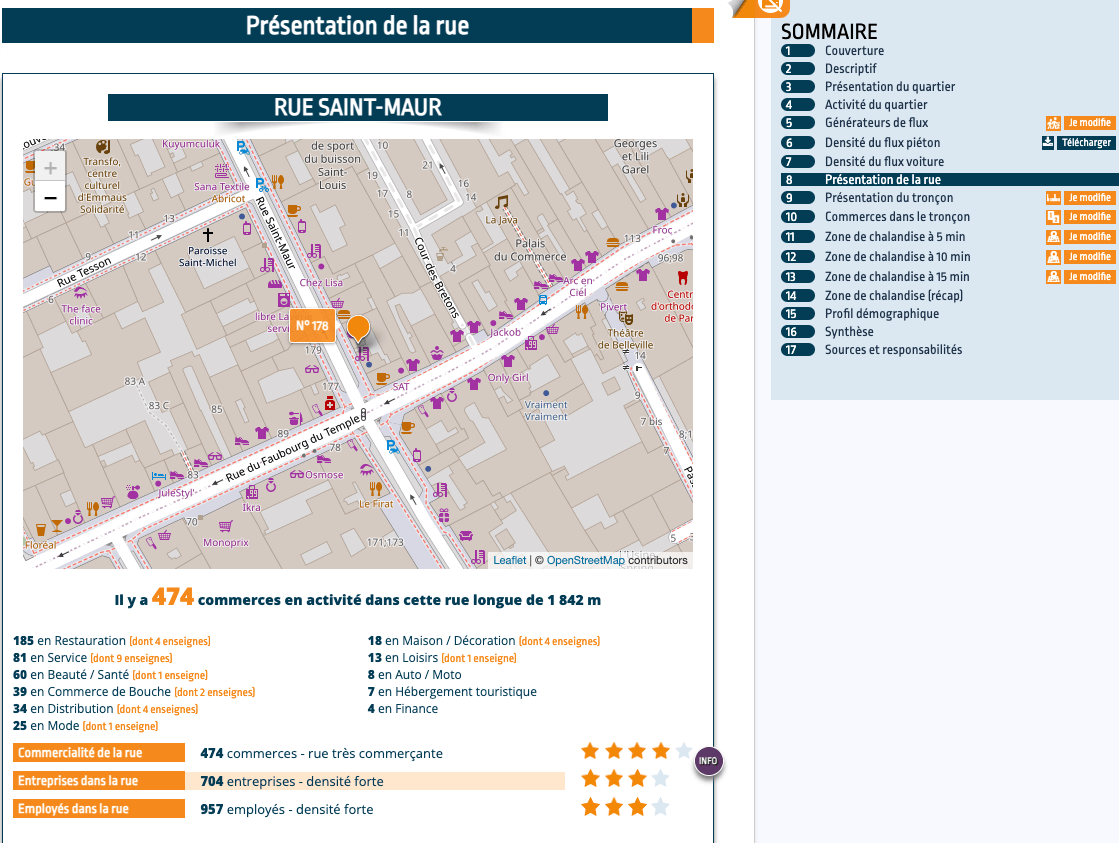Select the pedestrian icon beside Générateurs de flux
The width and height of the screenshot is (1119, 843).
coord(1053,123)
